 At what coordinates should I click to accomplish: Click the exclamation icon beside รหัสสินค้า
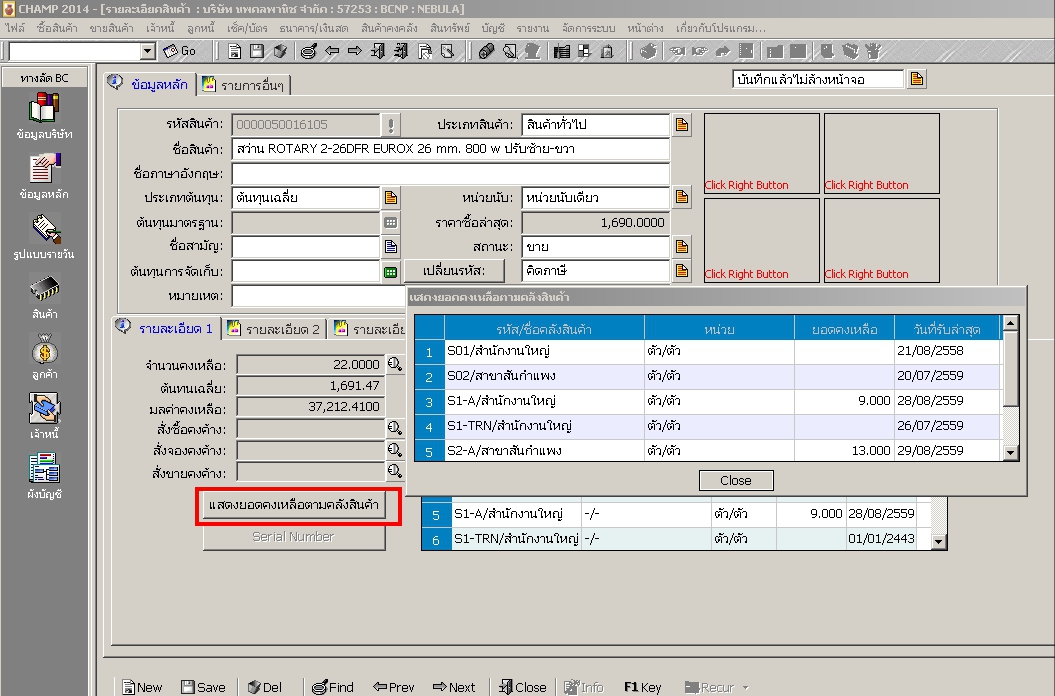[x=390, y=125]
